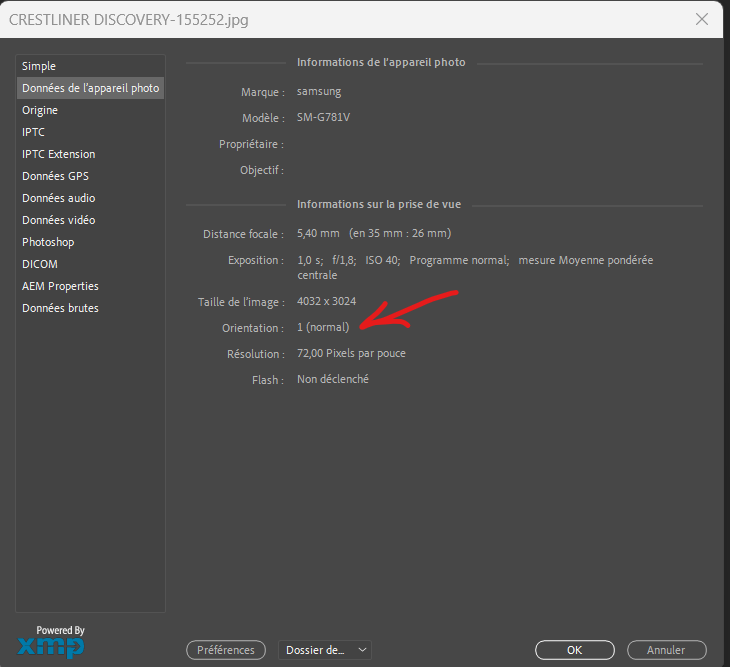Close the file info dialog
This screenshot has height=667, width=730.
click(702, 19)
